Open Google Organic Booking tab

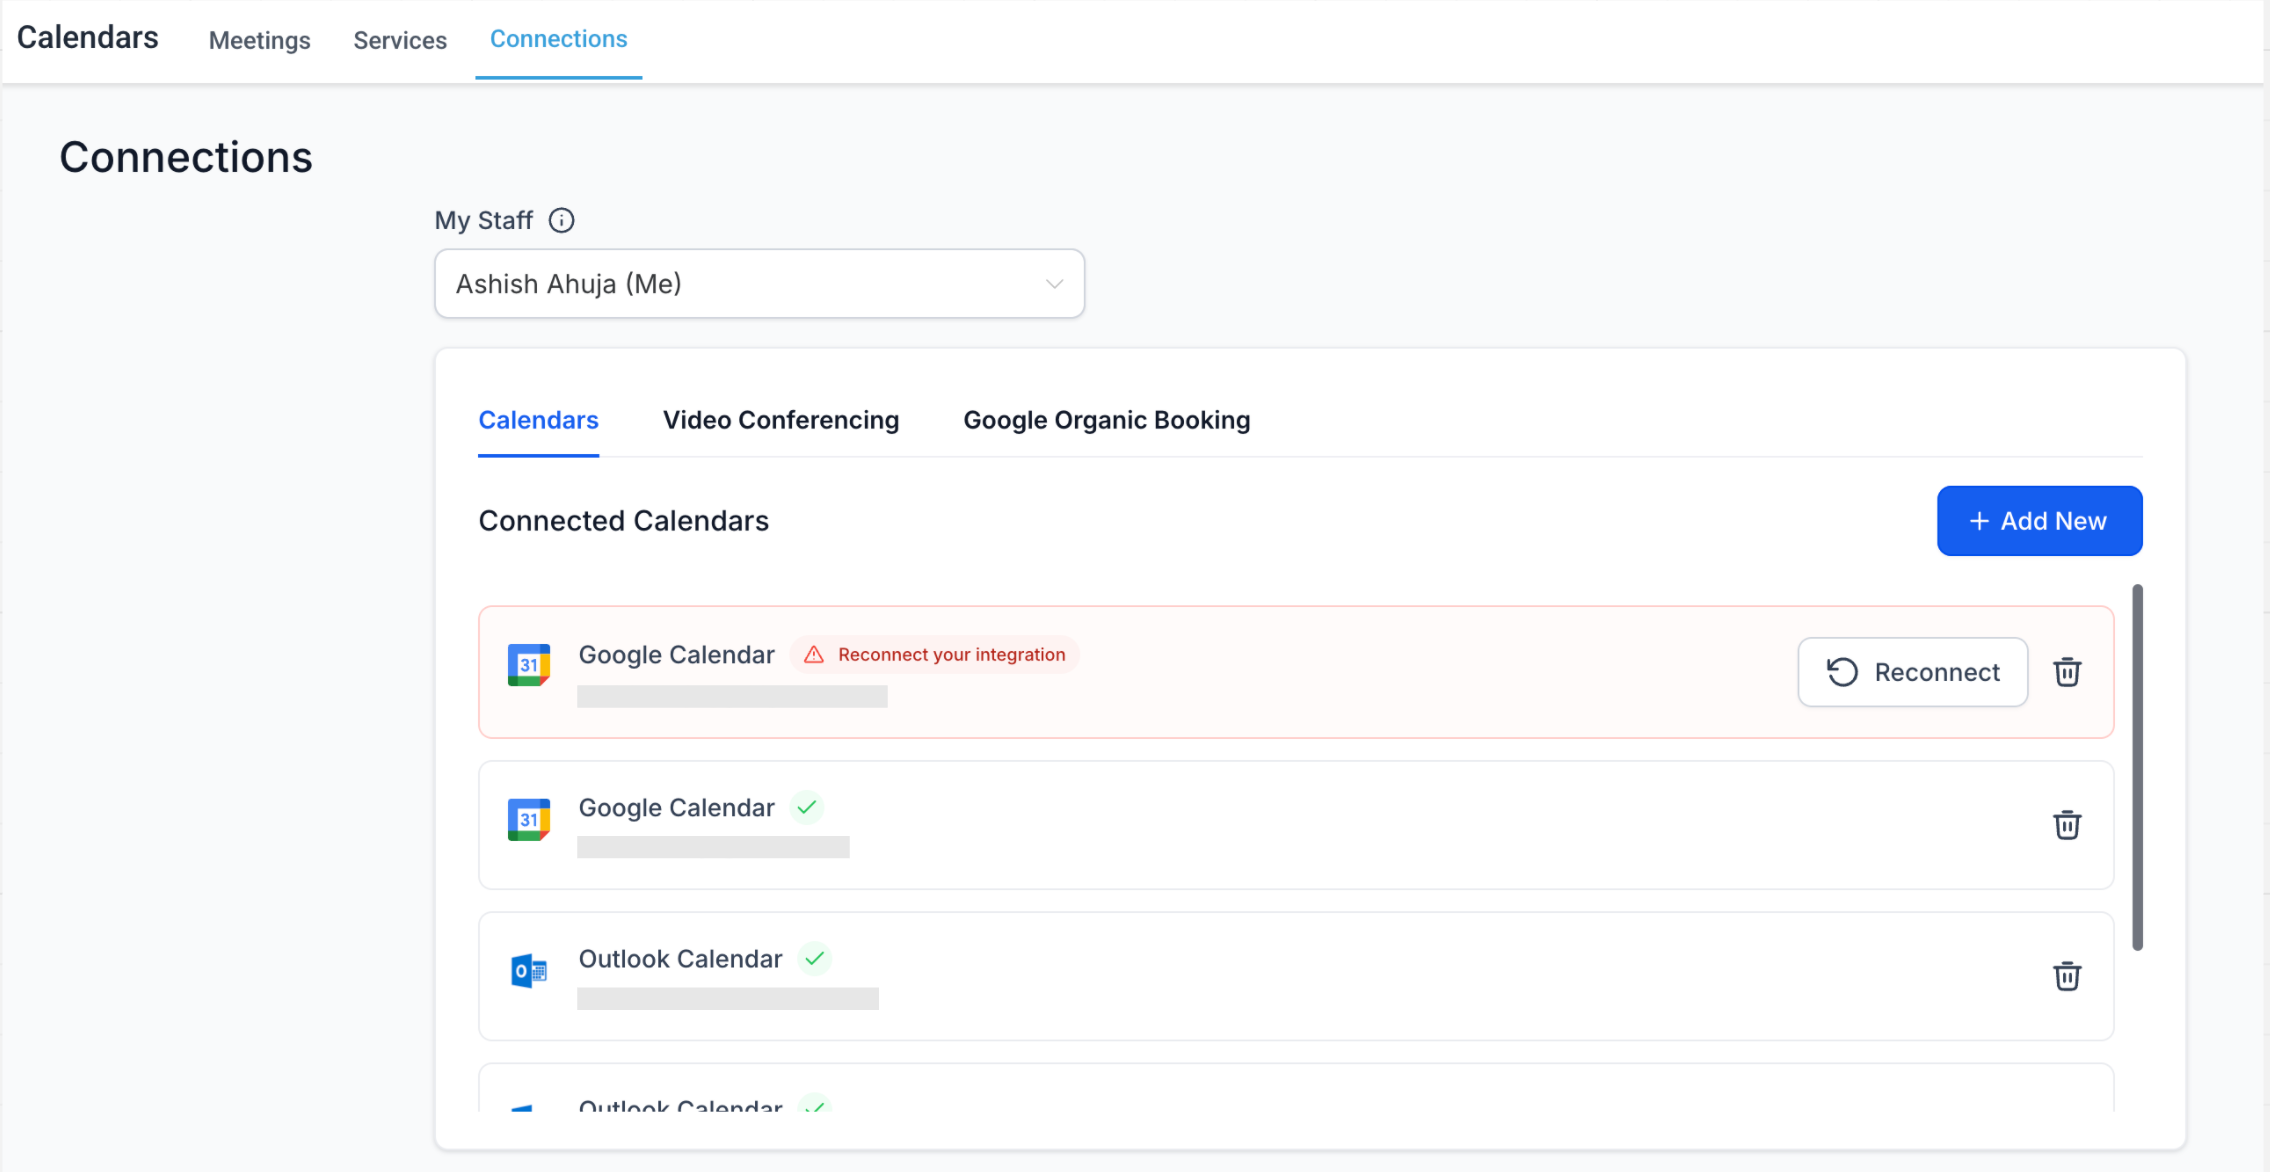coord(1106,420)
